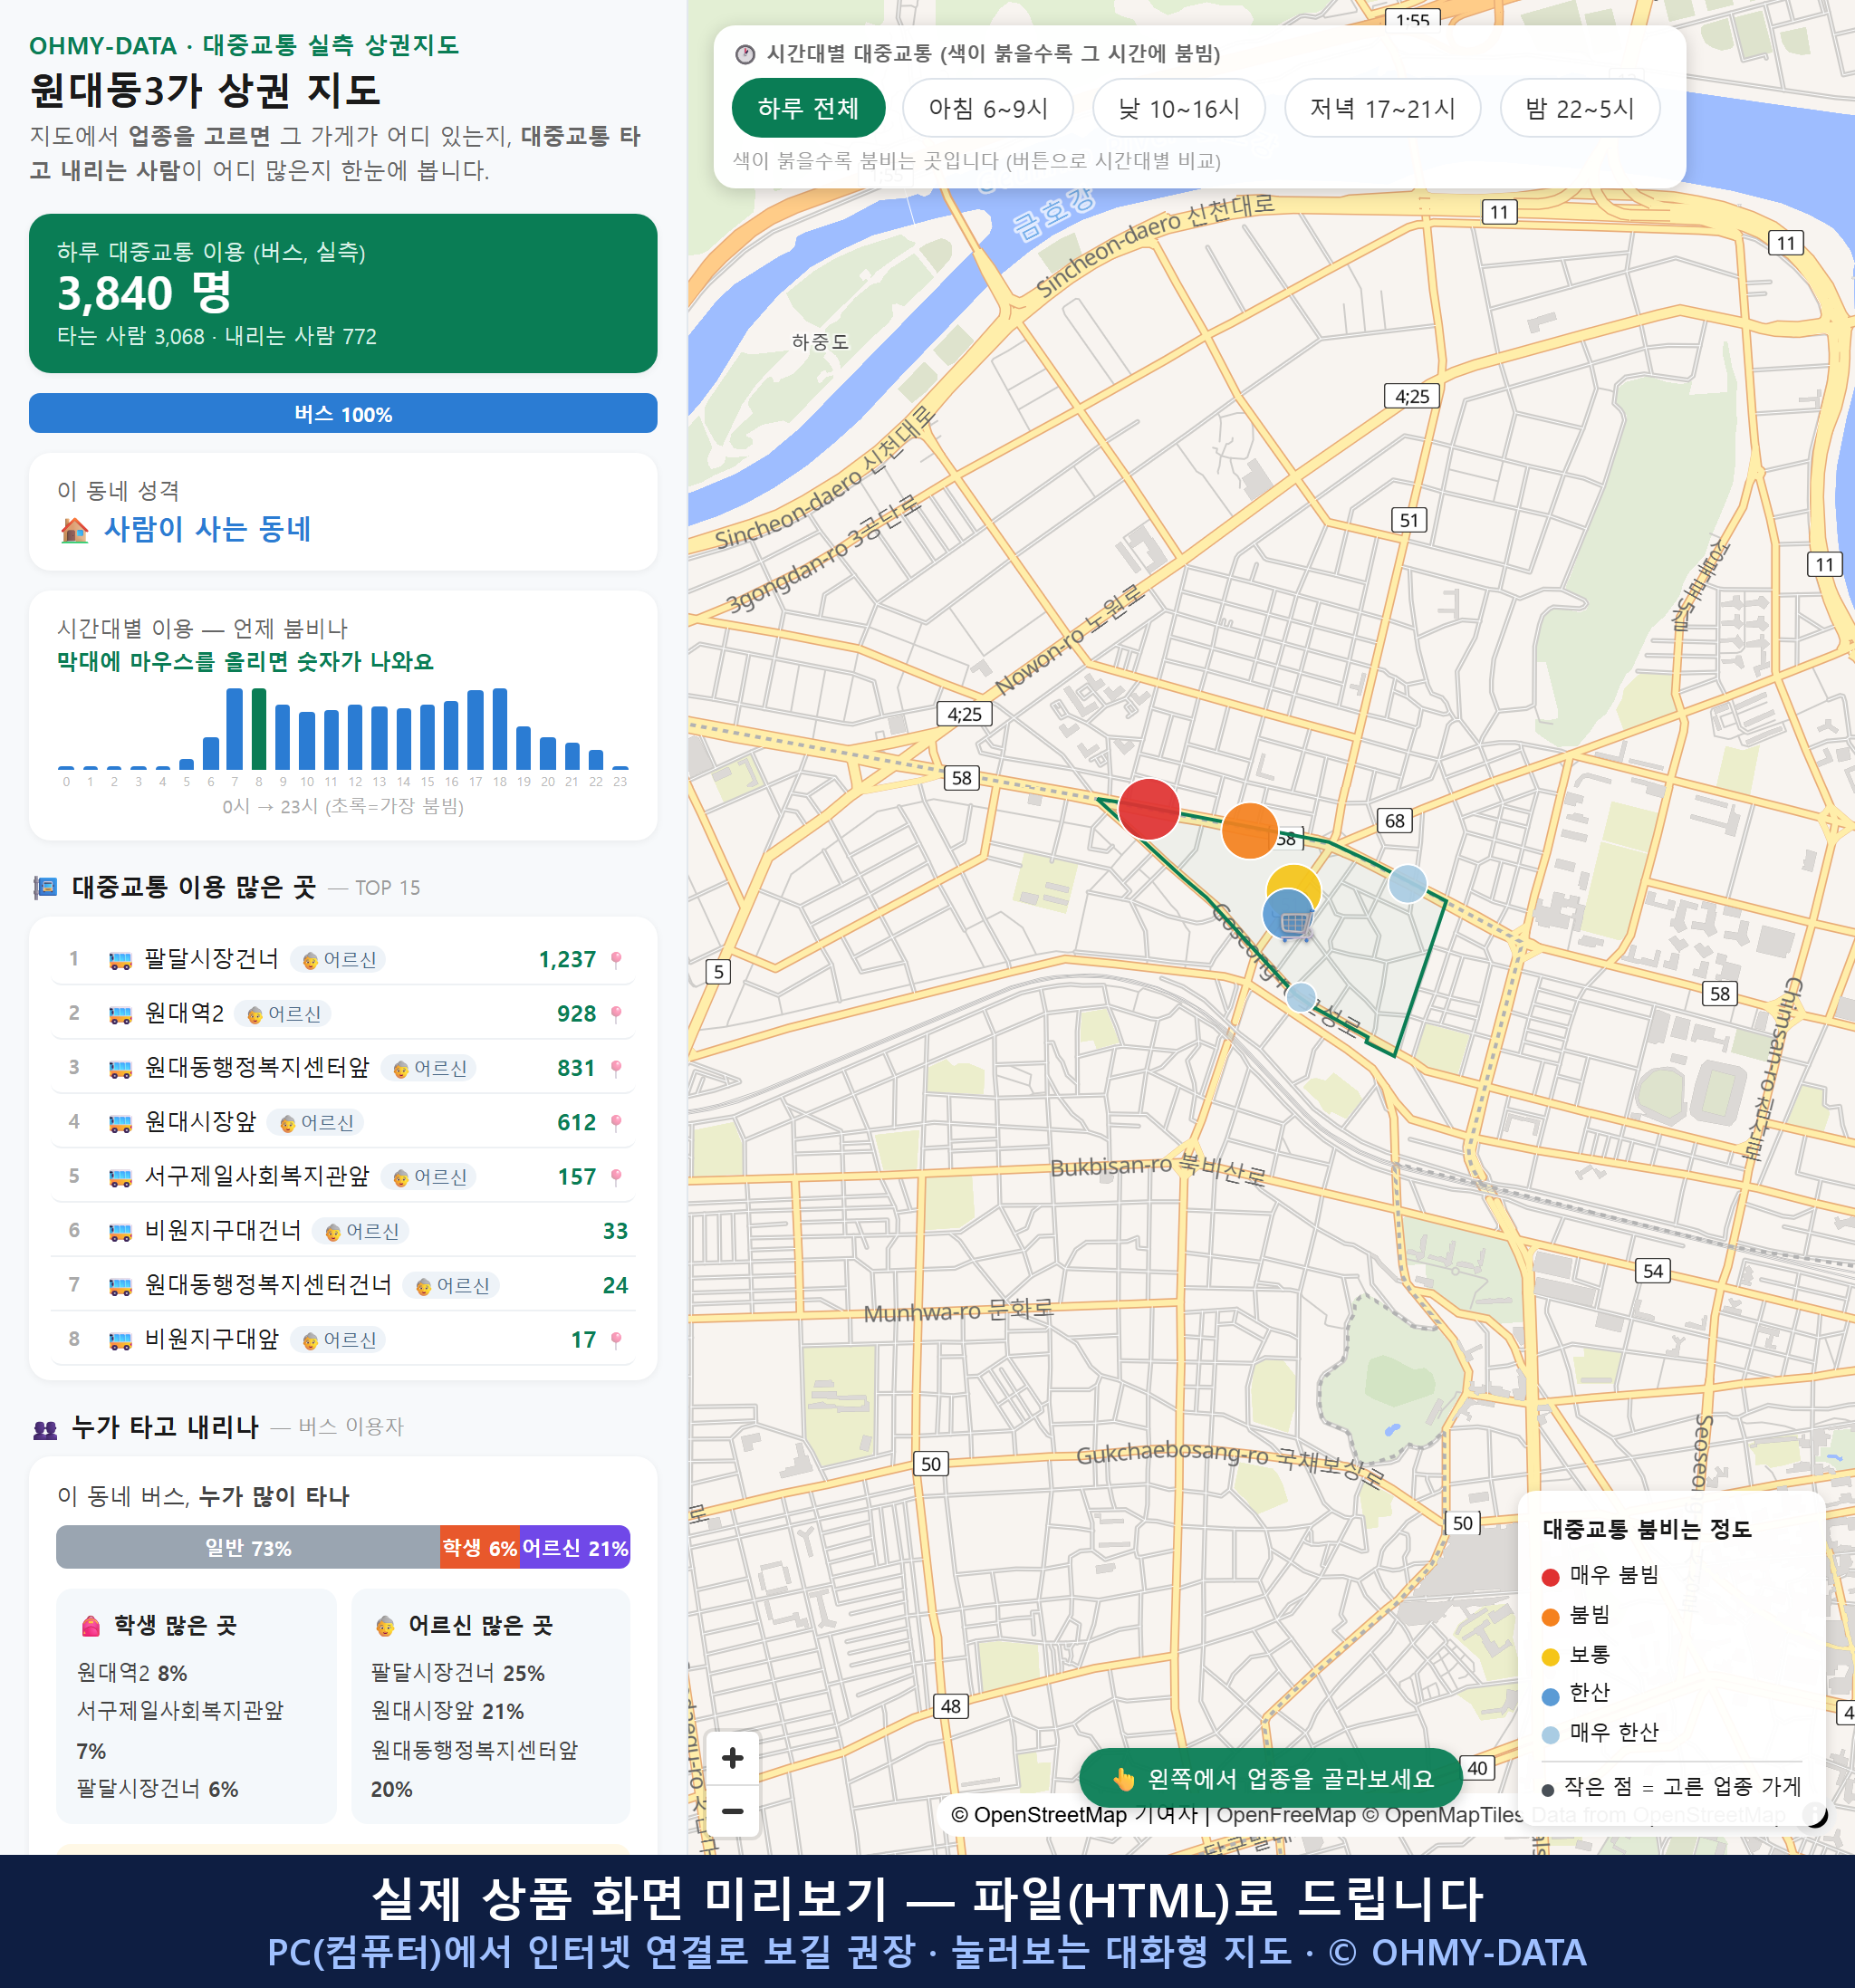Click the bus icon beside 원대시장앞
1855x1988 pixels.
[120, 1123]
